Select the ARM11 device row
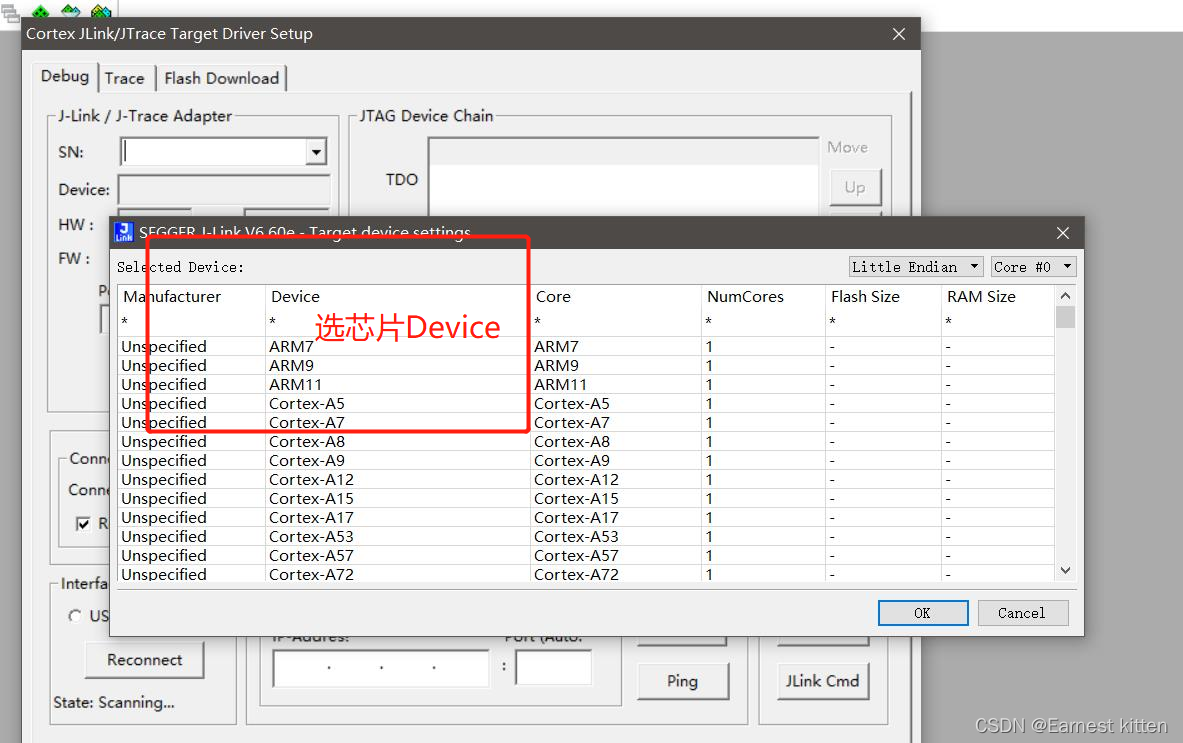The image size is (1183, 743). [586, 385]
